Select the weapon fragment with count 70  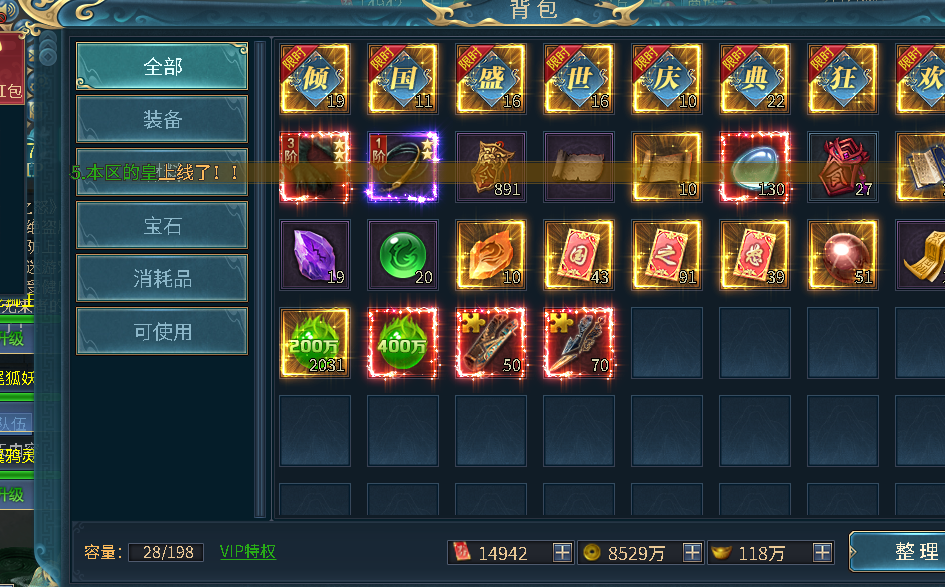tap(579, 342)
